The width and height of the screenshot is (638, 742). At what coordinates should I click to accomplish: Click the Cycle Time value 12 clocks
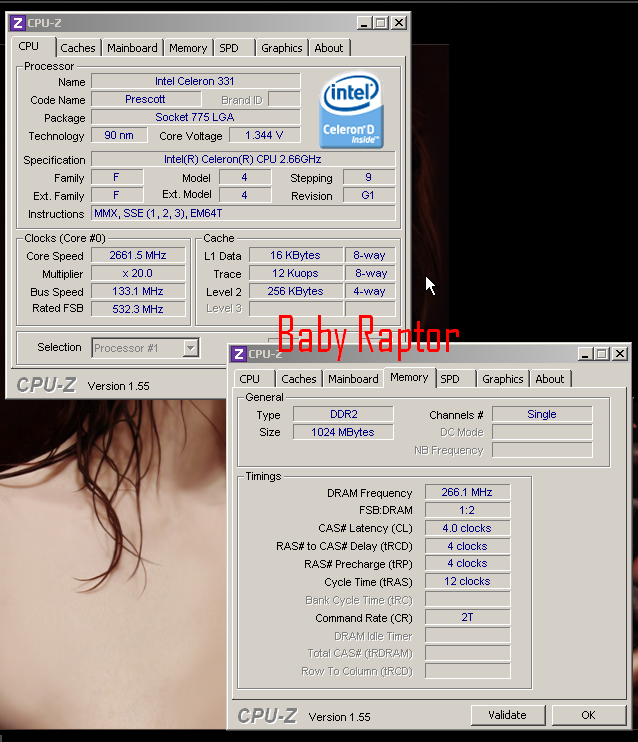pos(468,581)
